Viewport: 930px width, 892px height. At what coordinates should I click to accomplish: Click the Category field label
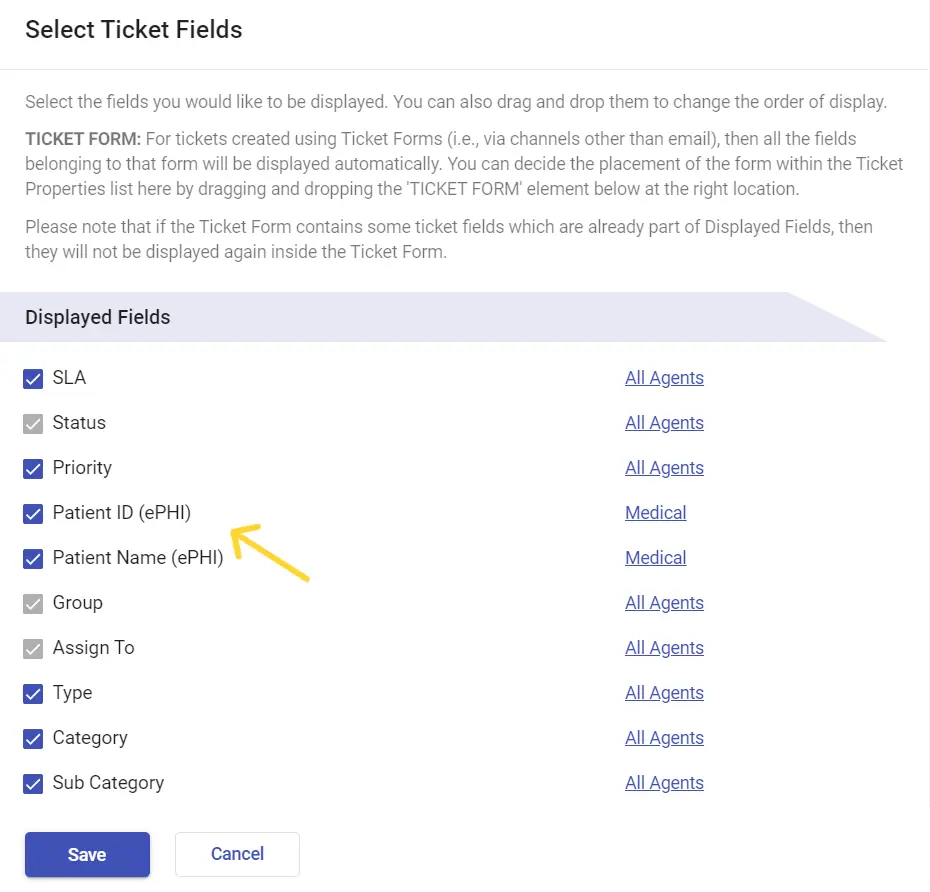pyautogui.click(x=90, y=738)
